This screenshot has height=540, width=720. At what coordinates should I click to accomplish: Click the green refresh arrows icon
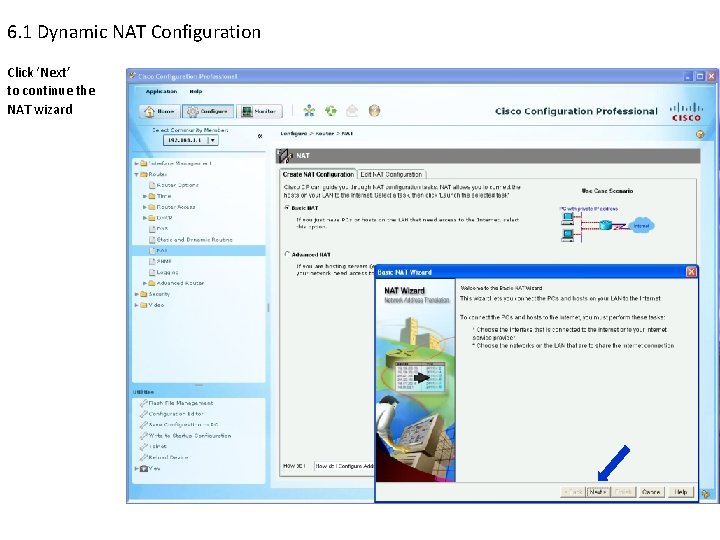(x=331, y=111)
